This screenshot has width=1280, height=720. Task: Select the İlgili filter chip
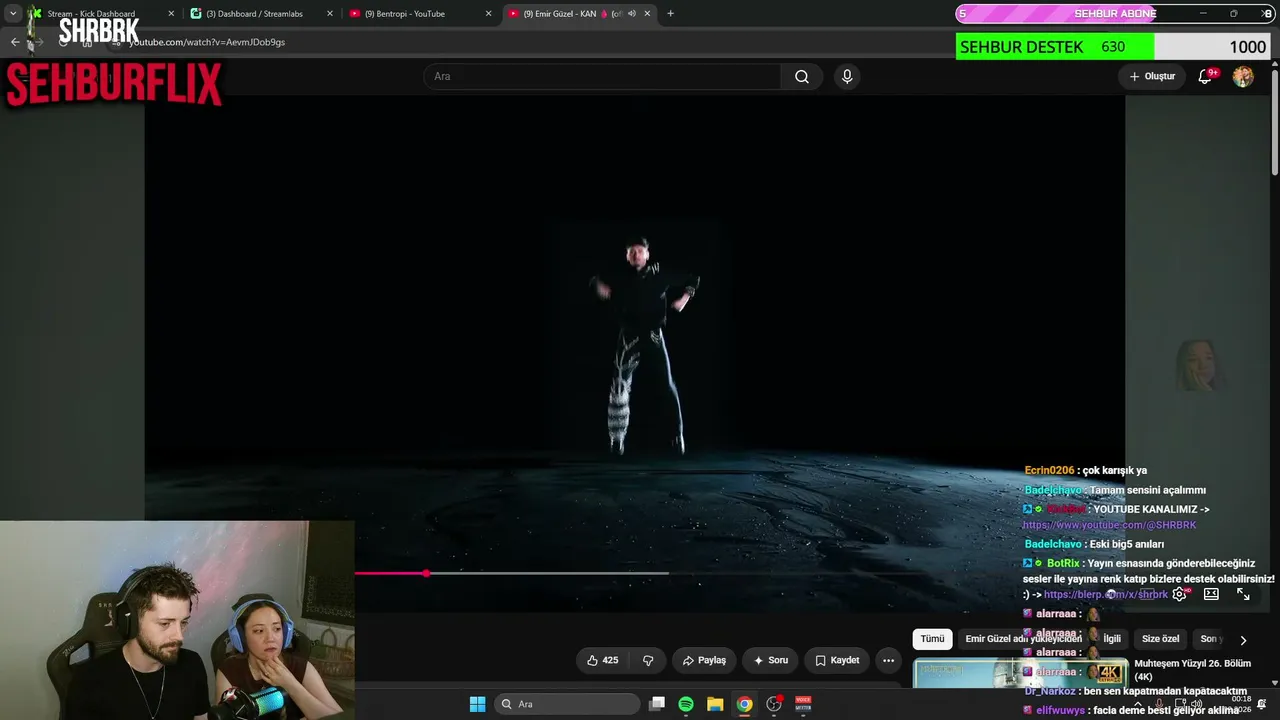(1112, 639)
